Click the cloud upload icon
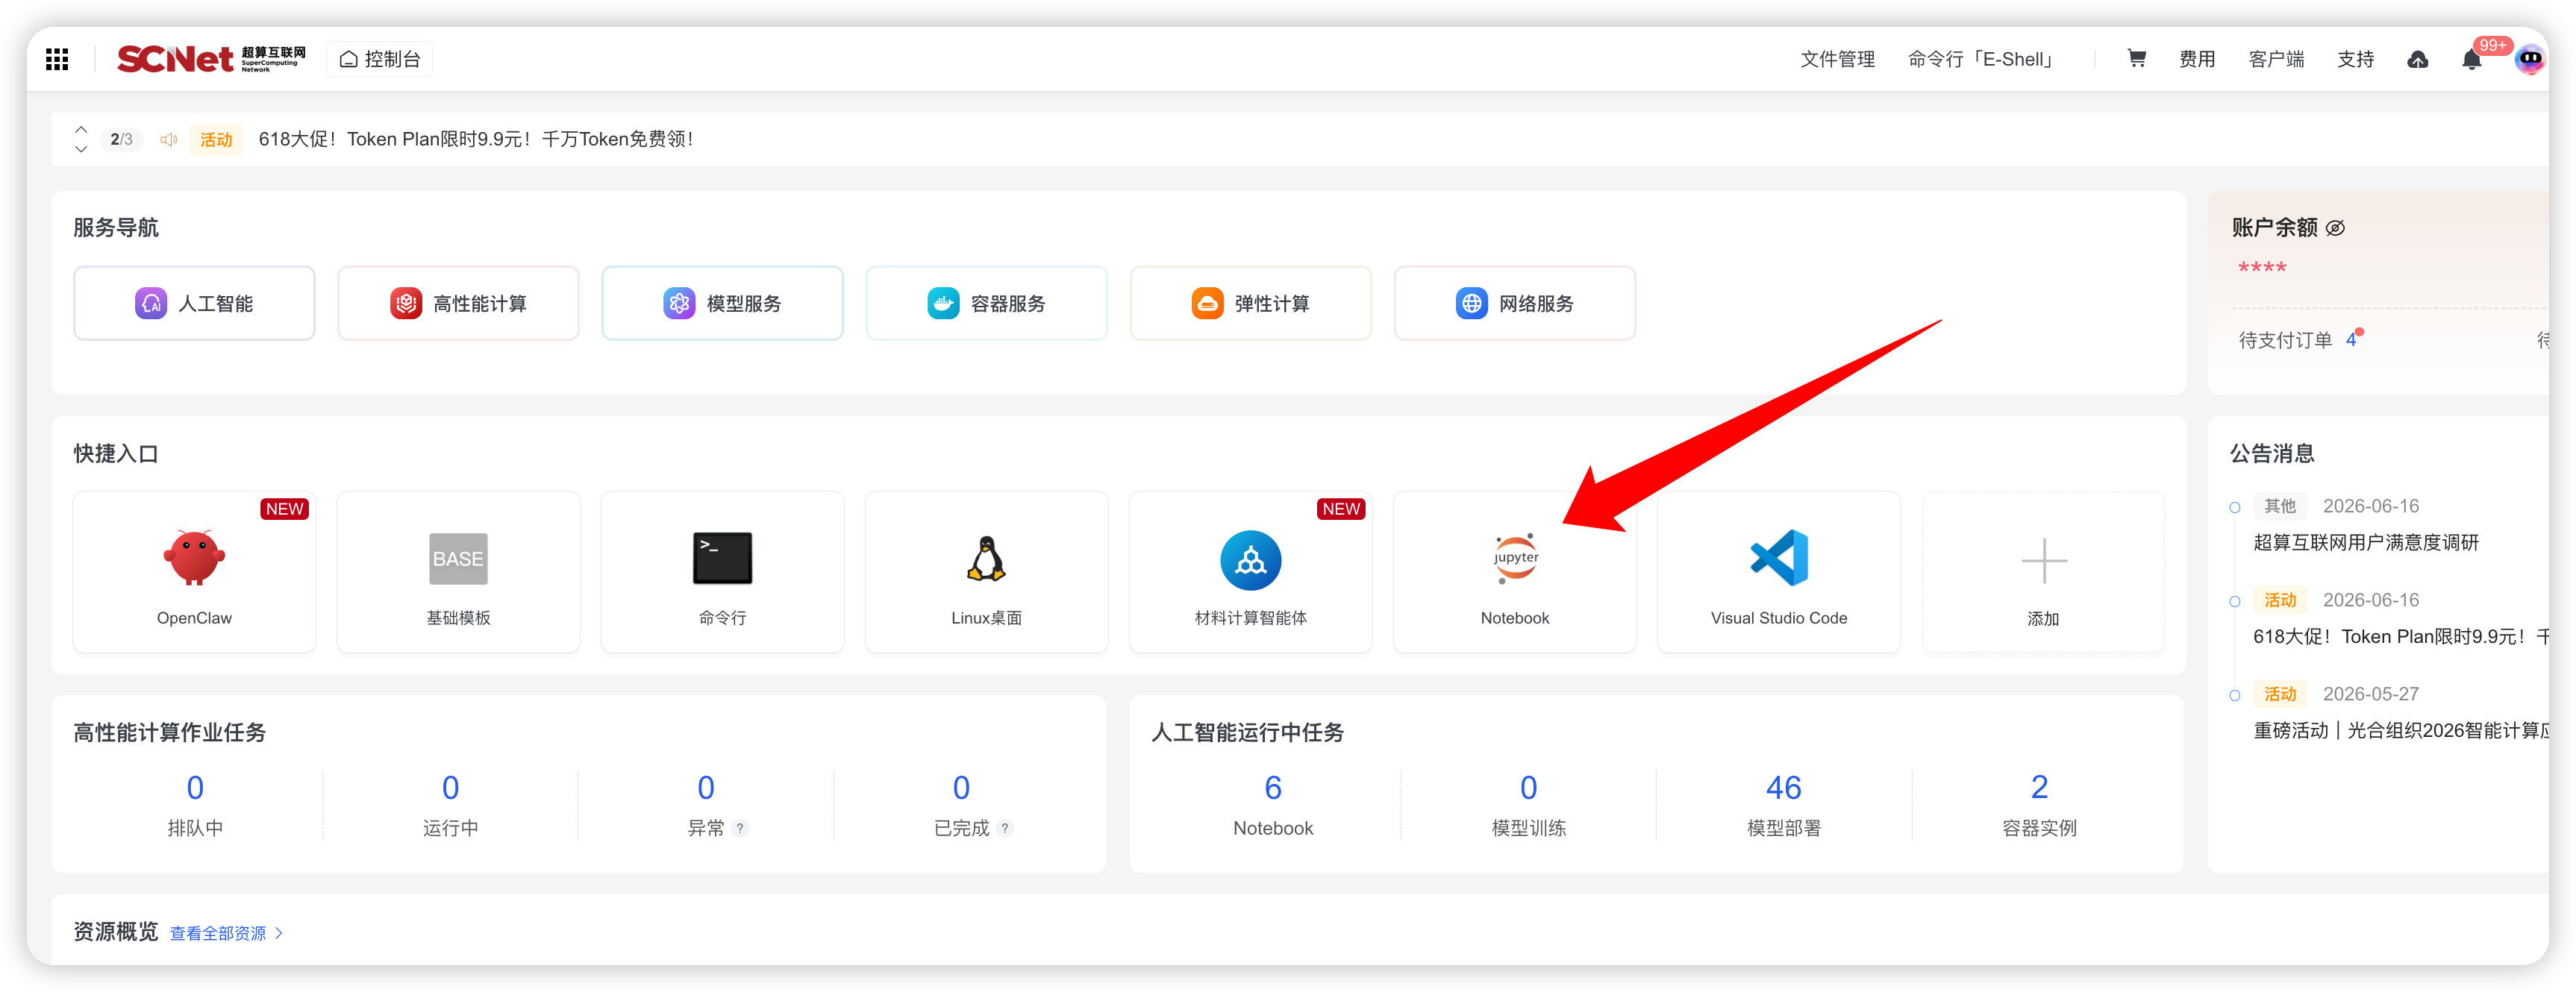2576x992 pixels. [x=2417, y=59]
